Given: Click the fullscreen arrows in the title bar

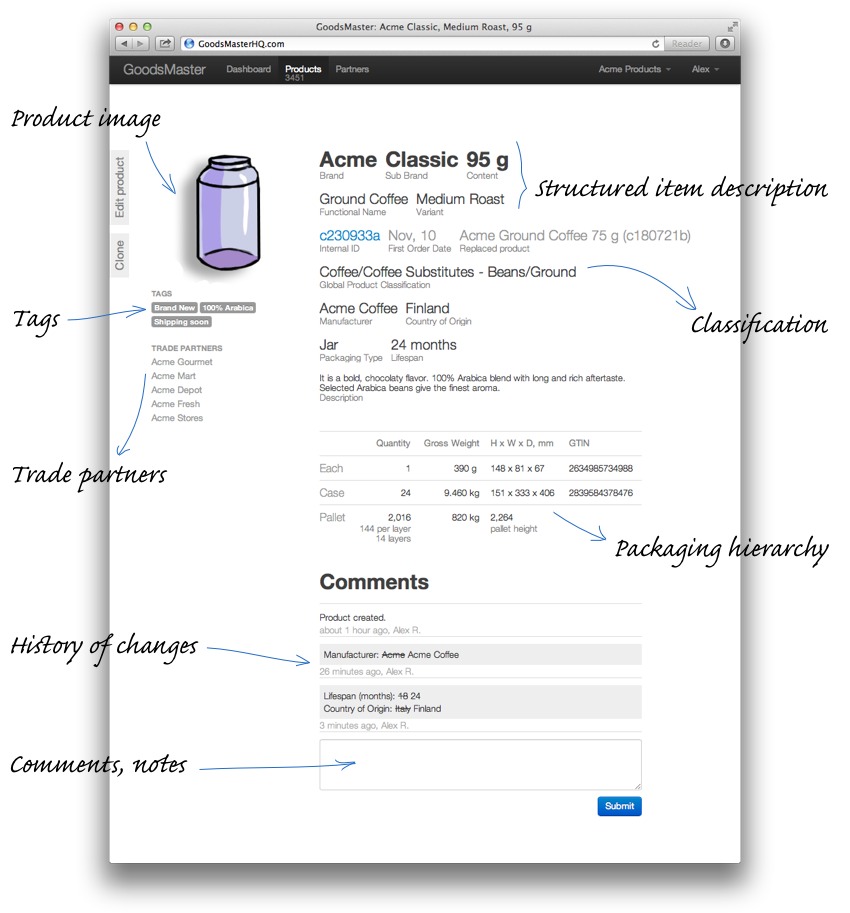Looking at the screenshot, I should pyautogui.click(x=732, y=25).
